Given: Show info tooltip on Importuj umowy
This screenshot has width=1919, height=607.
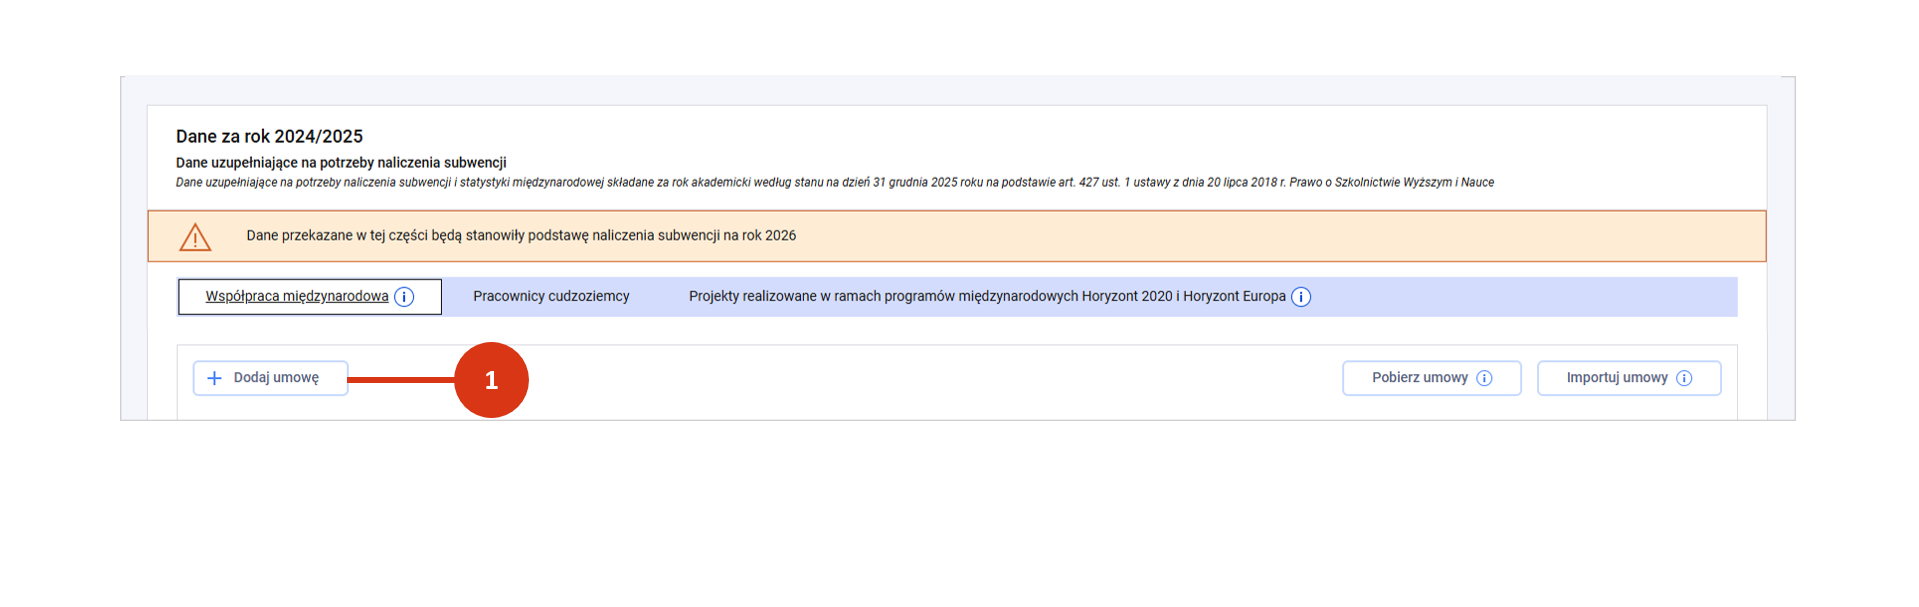Looking at the screenshot, I should (x=1684, y=378).
